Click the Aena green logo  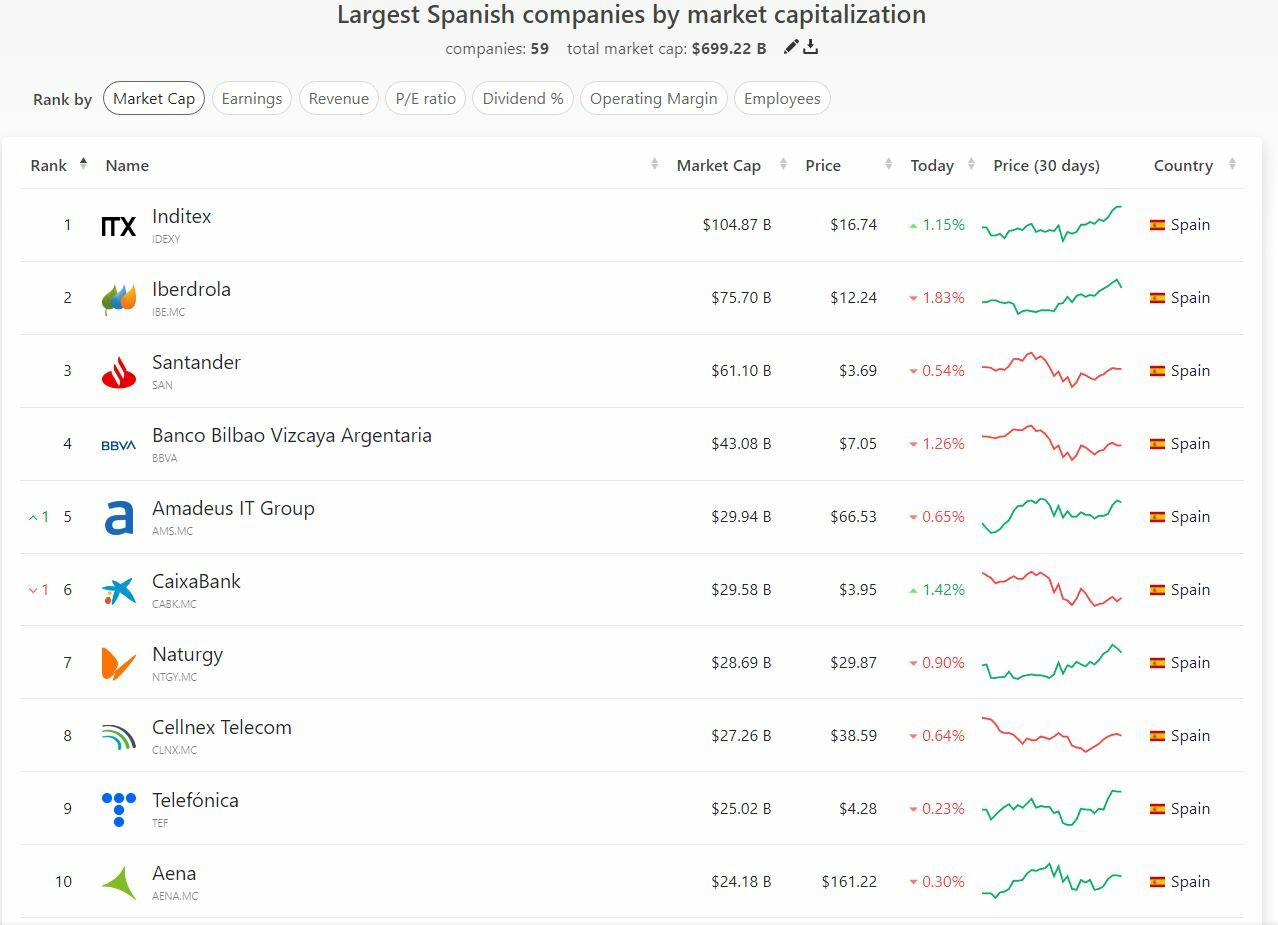pyautogui.click(x=118, y=882)
